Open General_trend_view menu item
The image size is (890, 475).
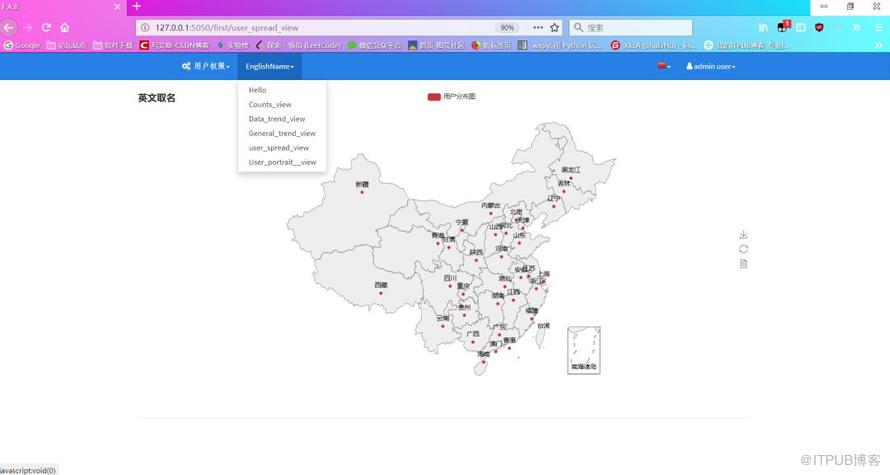(282, 133)
